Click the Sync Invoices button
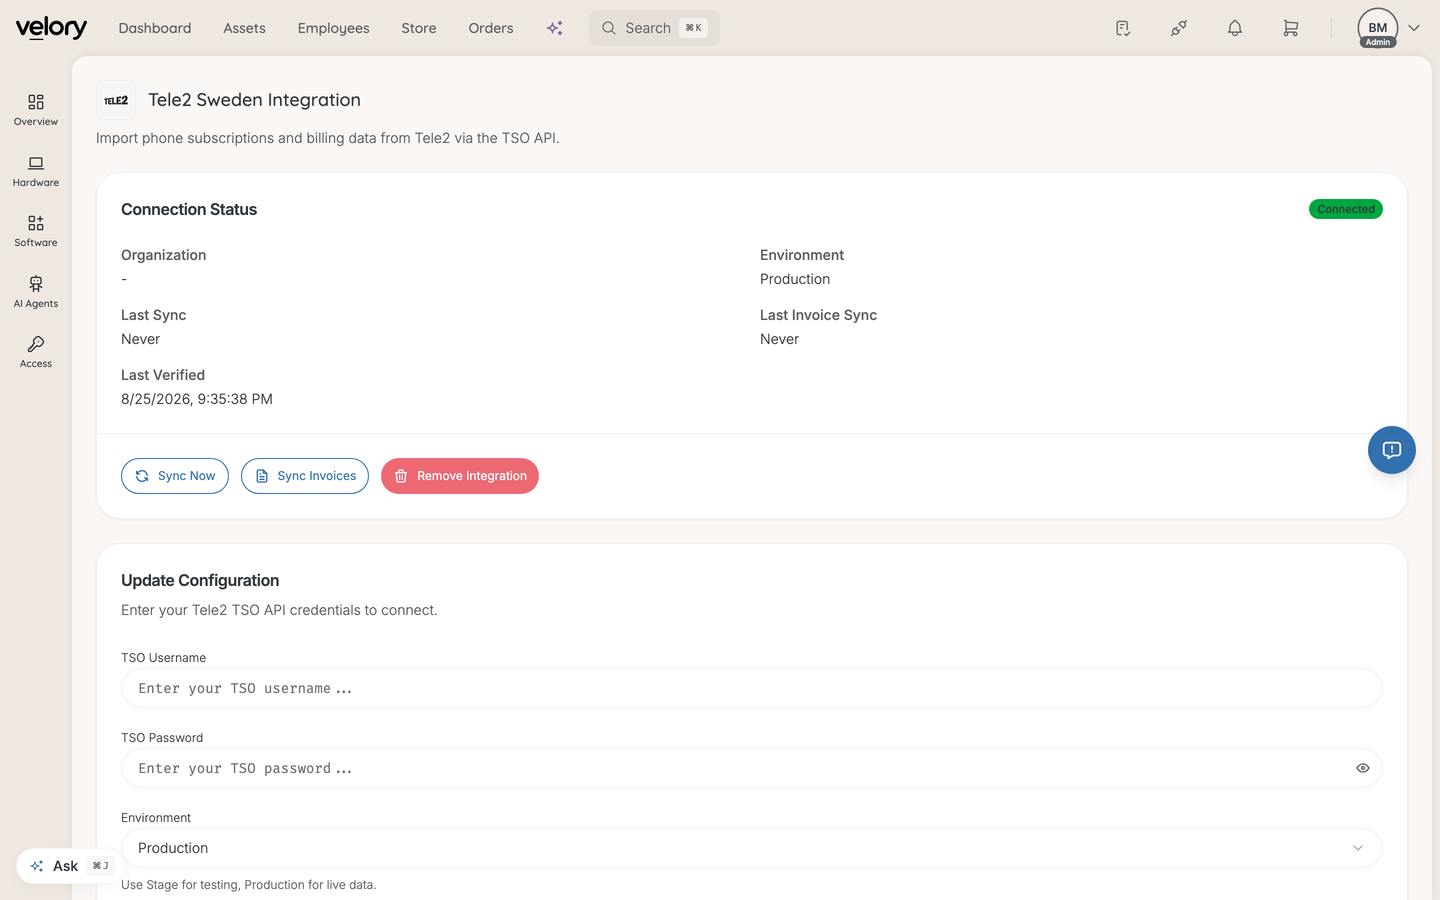This screenshot has width=1440, height=900. 305,476
